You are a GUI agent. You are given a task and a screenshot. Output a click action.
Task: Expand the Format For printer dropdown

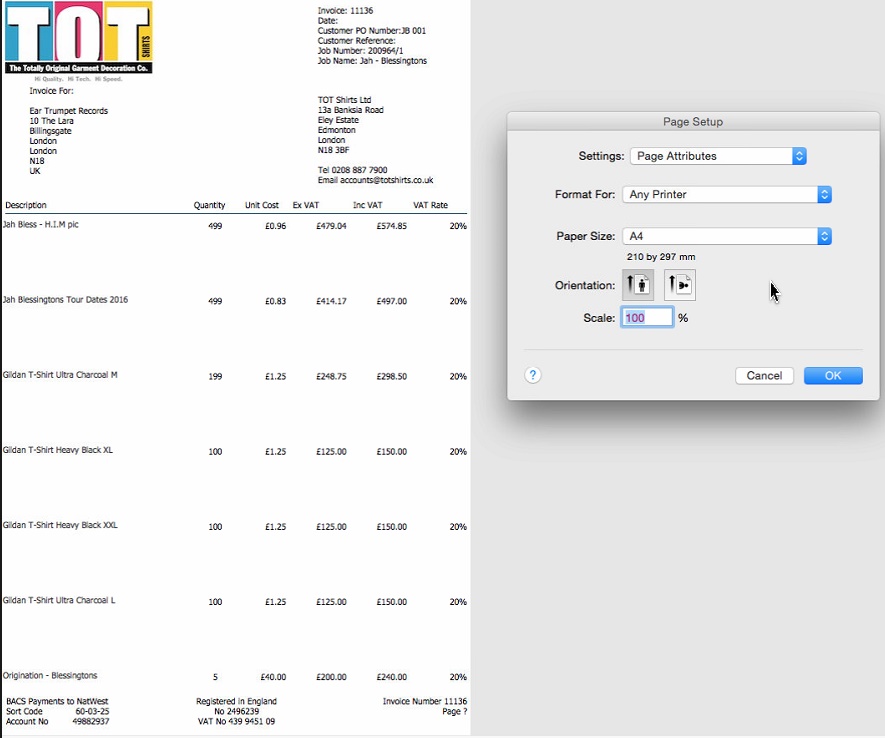coord(726,194)
